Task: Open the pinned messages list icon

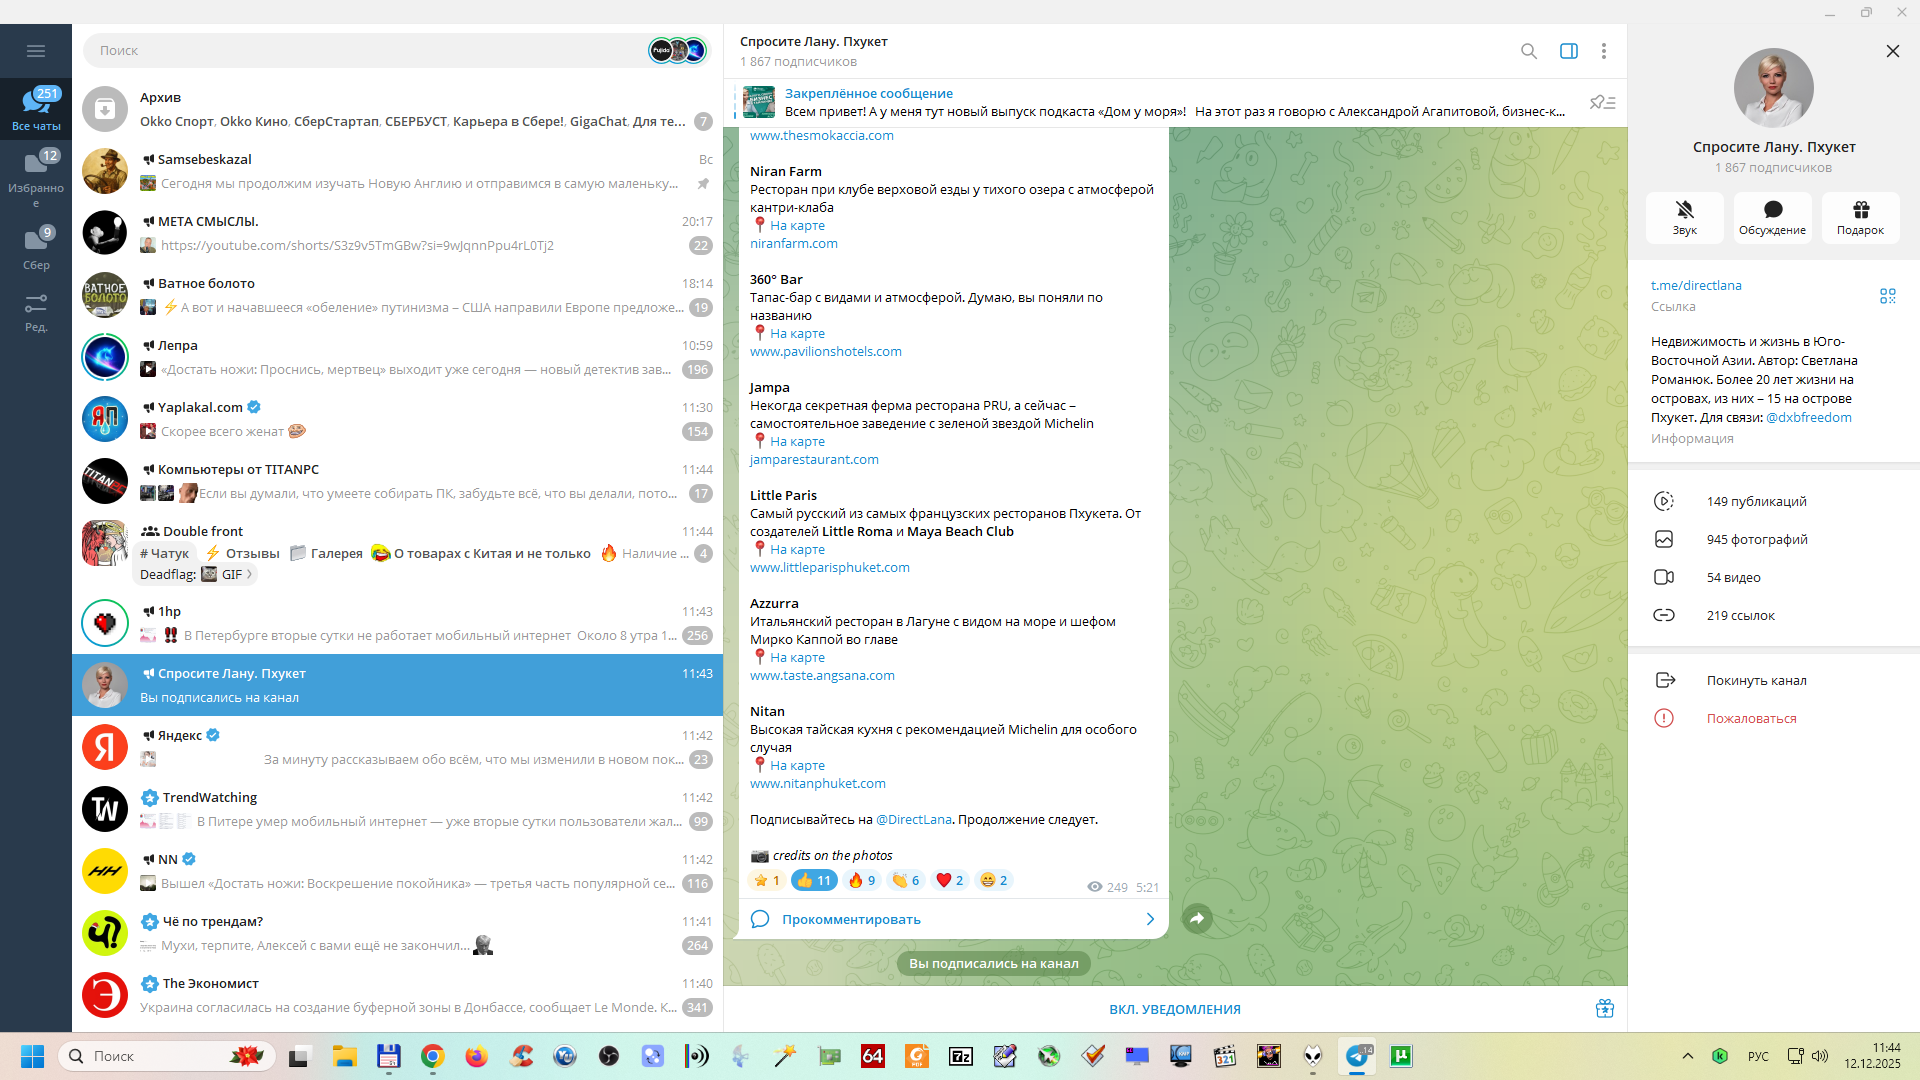Action: point(1602,102)
